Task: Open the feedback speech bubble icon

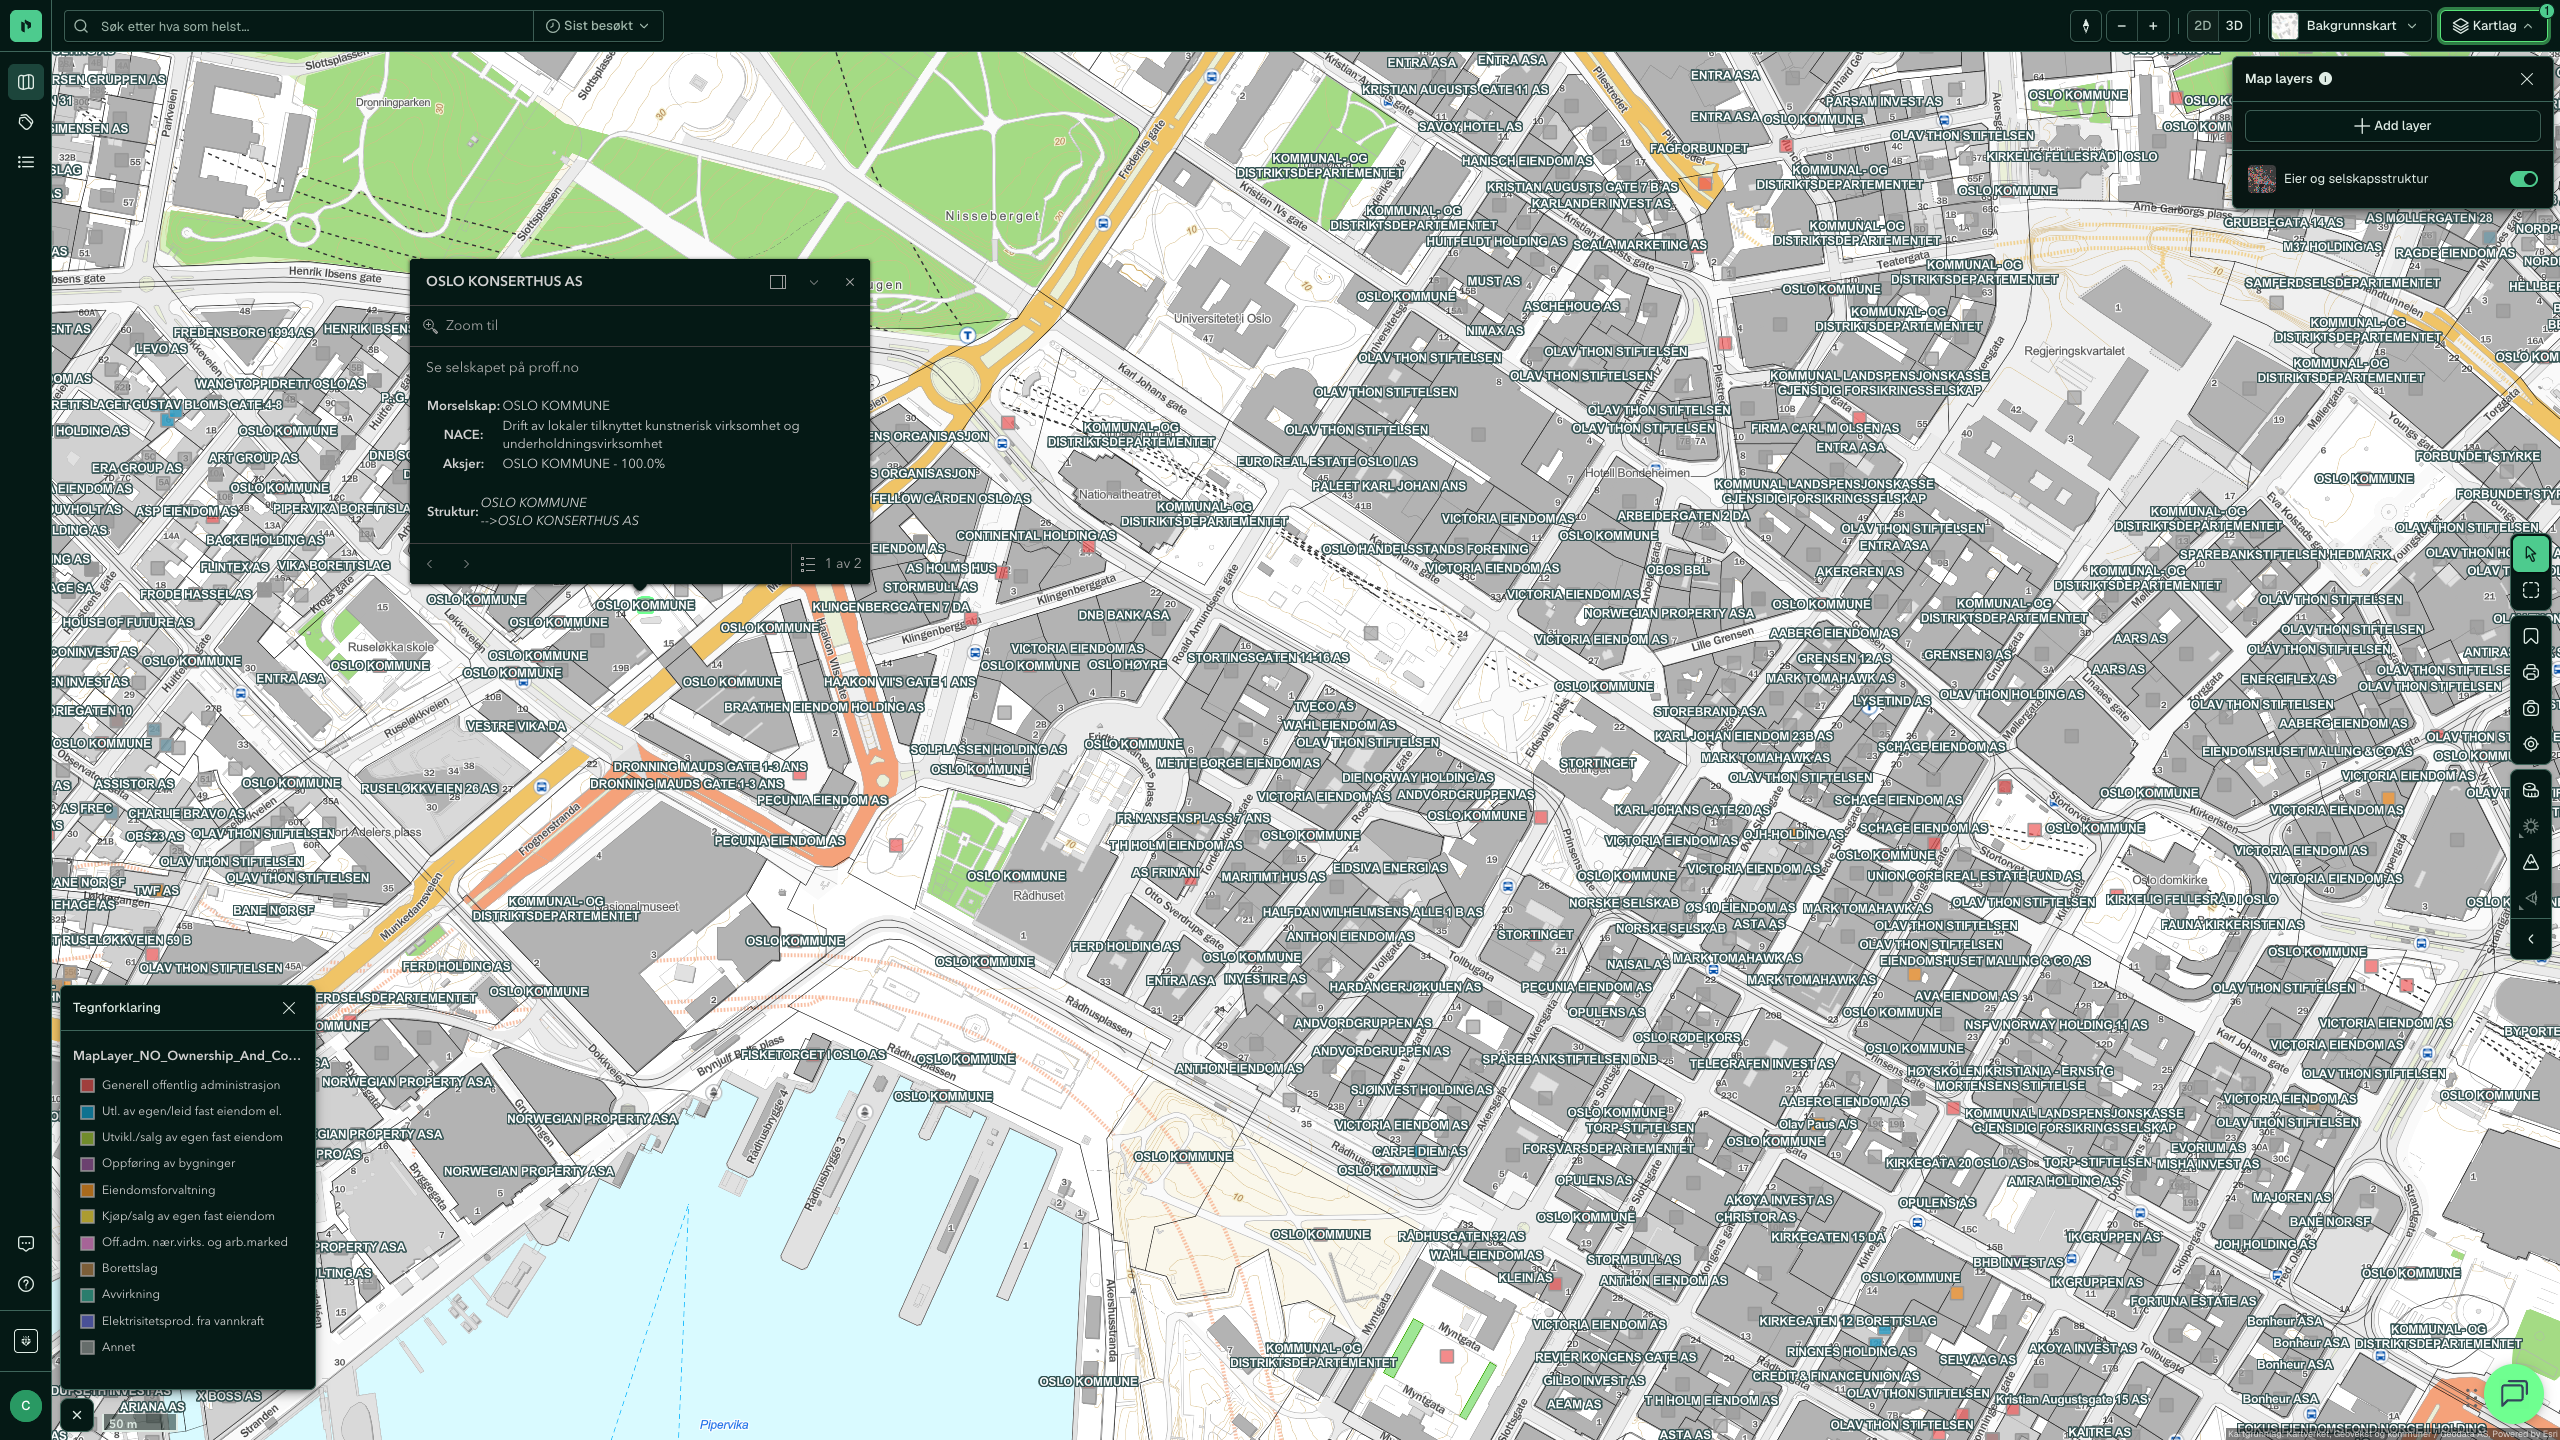Action: pos(26,1244)
